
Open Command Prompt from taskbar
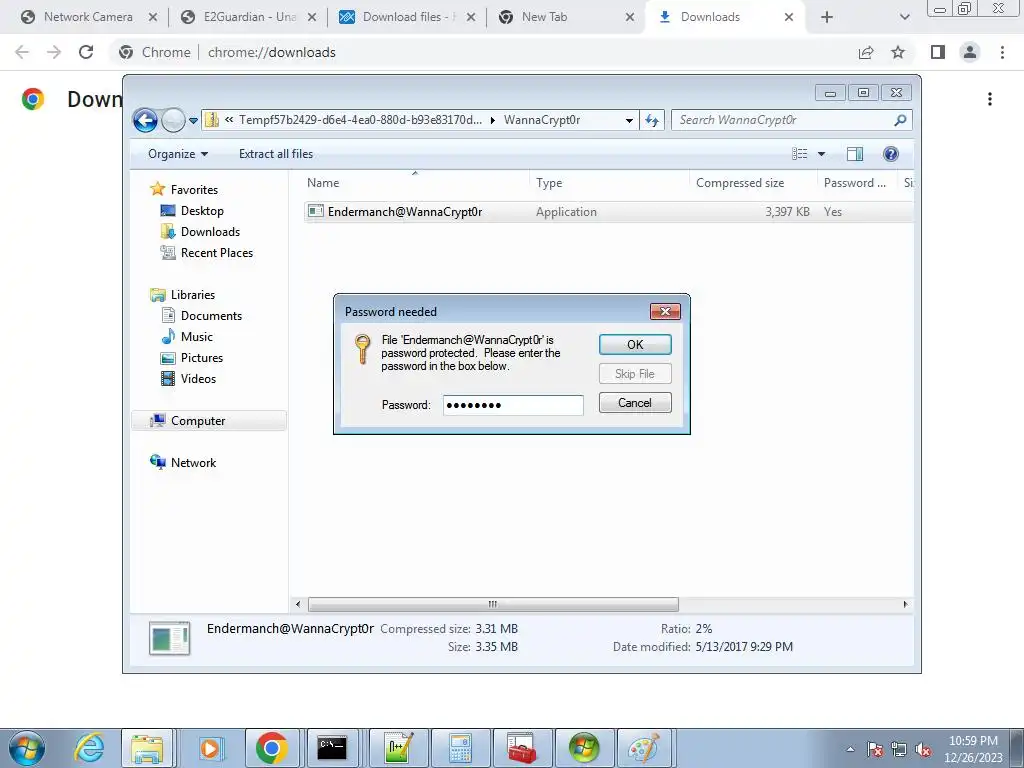pos(332,748)
